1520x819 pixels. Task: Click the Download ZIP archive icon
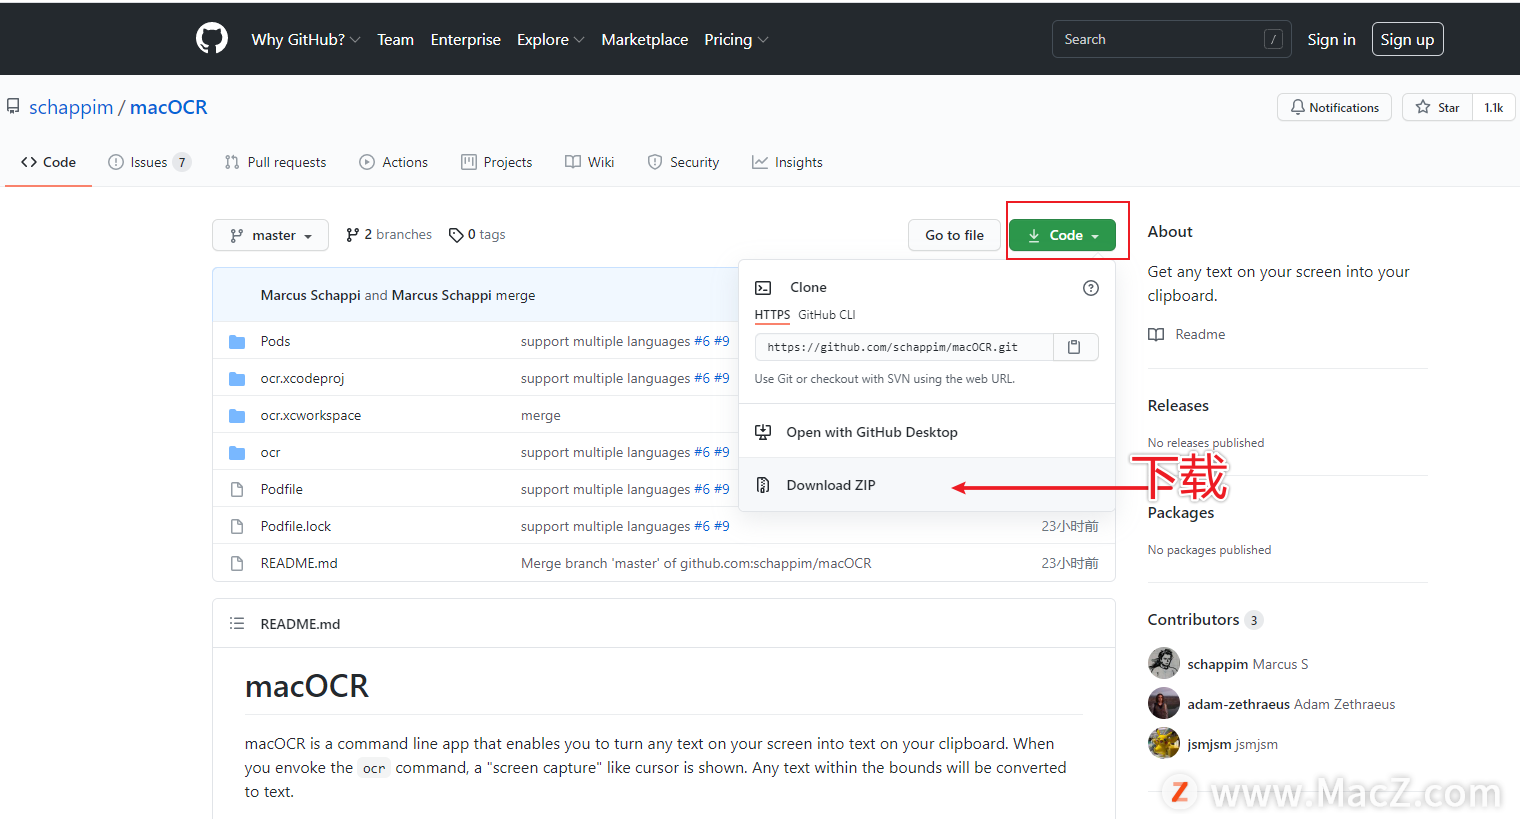(x=763, y=485)
